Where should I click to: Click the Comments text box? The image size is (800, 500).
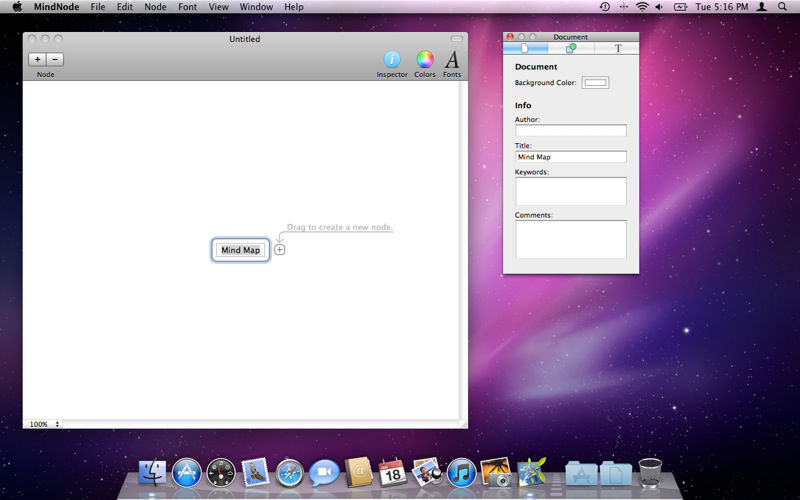(570, 239)
